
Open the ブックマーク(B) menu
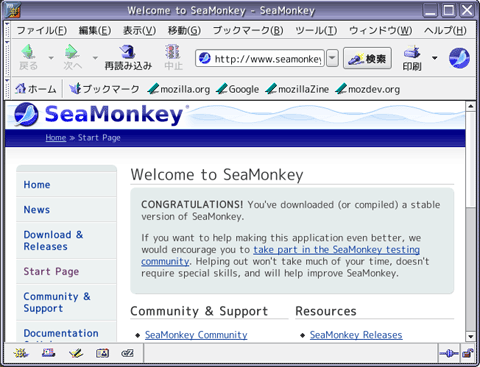pos(248,31)
